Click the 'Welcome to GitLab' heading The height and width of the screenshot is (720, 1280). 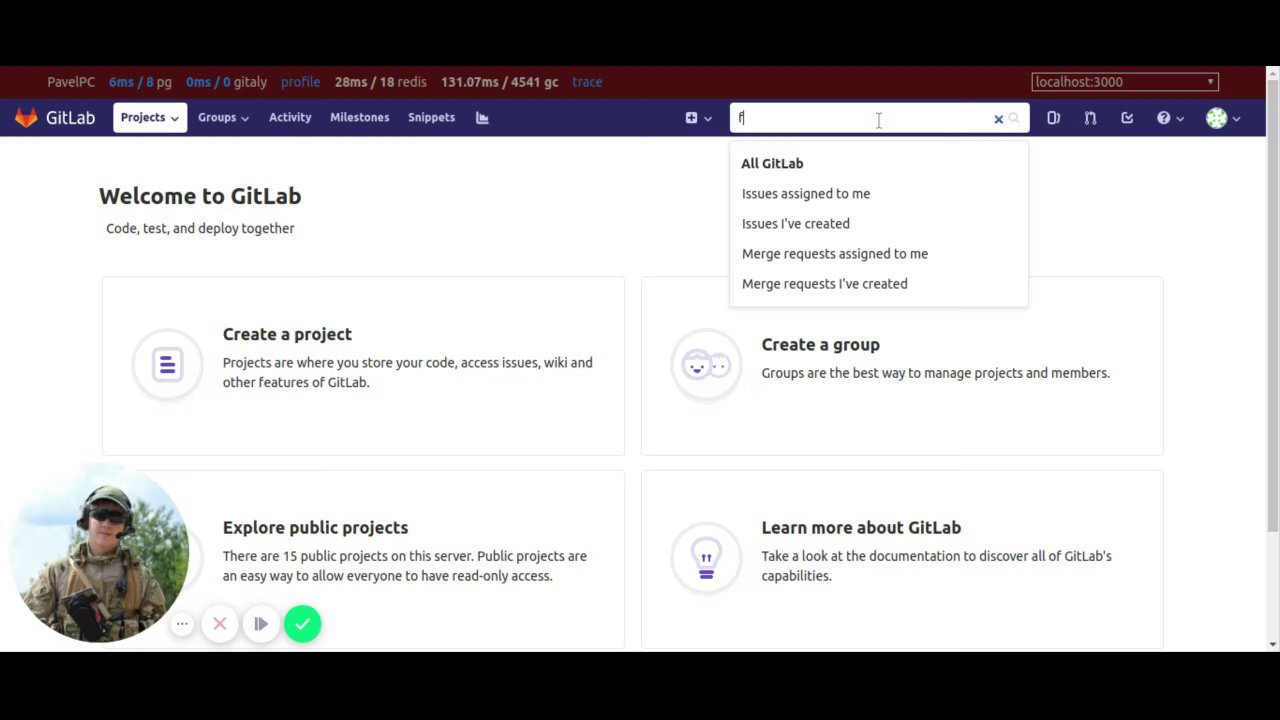[200, 196]
